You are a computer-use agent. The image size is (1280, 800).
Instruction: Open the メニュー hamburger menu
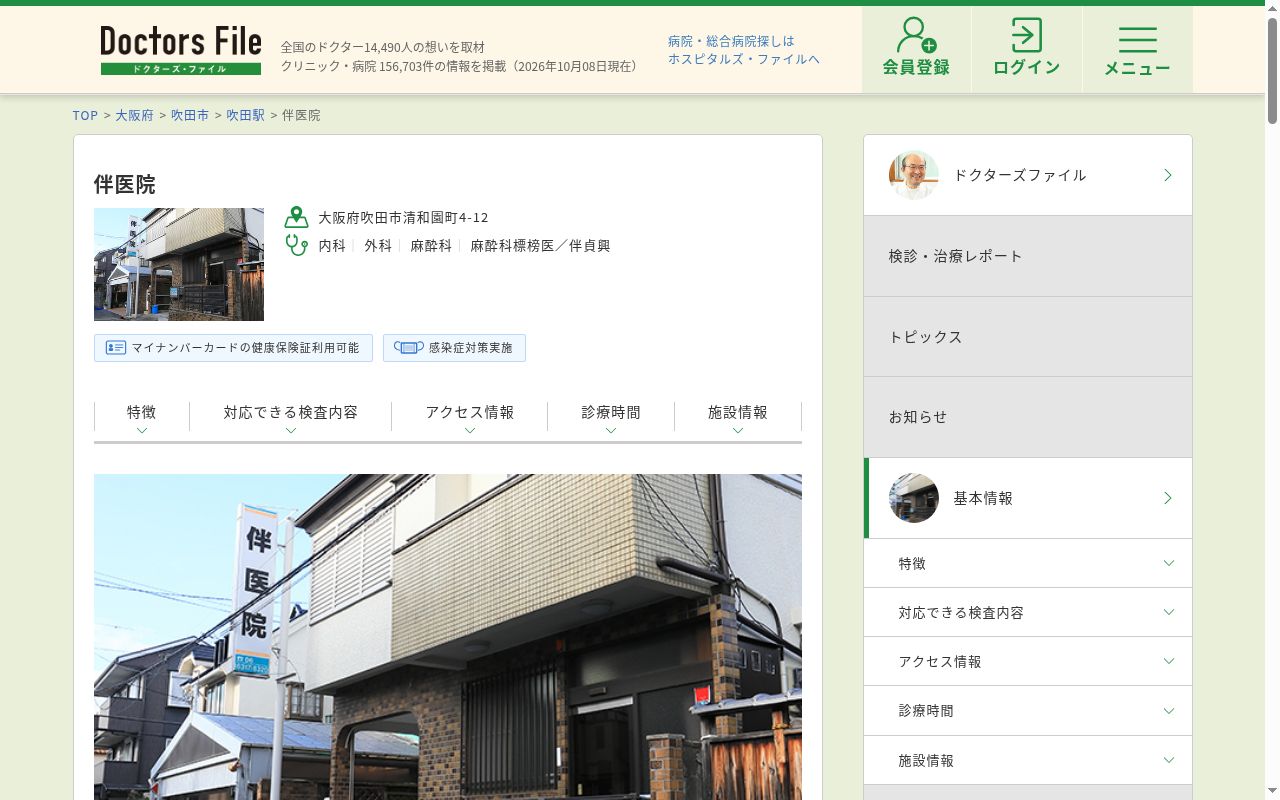coord(1138,49)
